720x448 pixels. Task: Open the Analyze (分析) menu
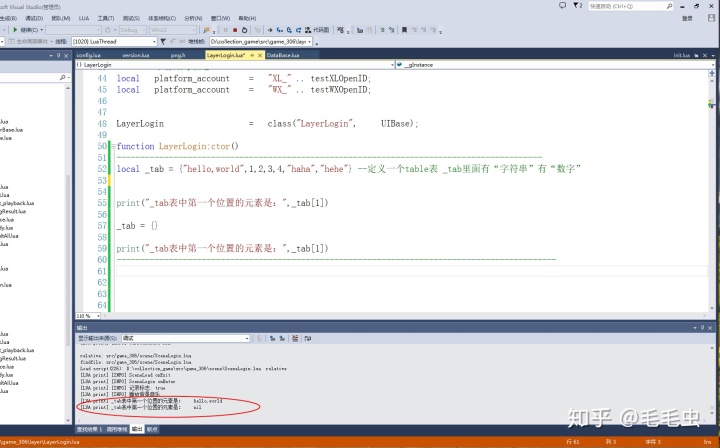[x=193, y=18]
